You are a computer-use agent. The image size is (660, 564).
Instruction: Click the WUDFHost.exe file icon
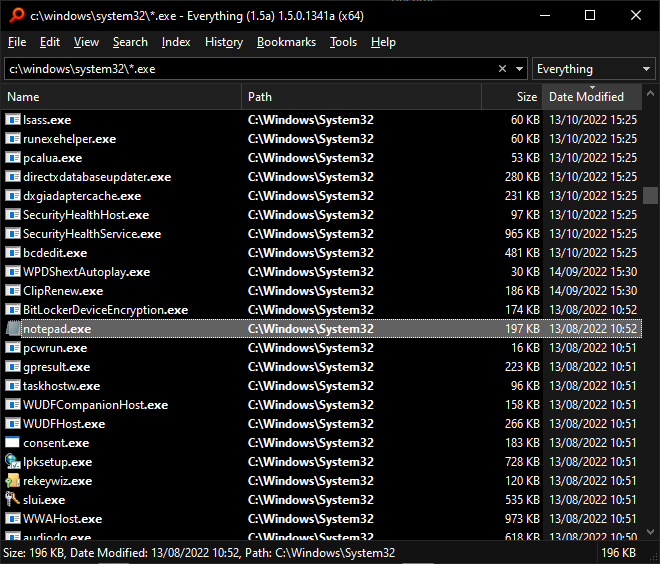(x=13, y=423)
